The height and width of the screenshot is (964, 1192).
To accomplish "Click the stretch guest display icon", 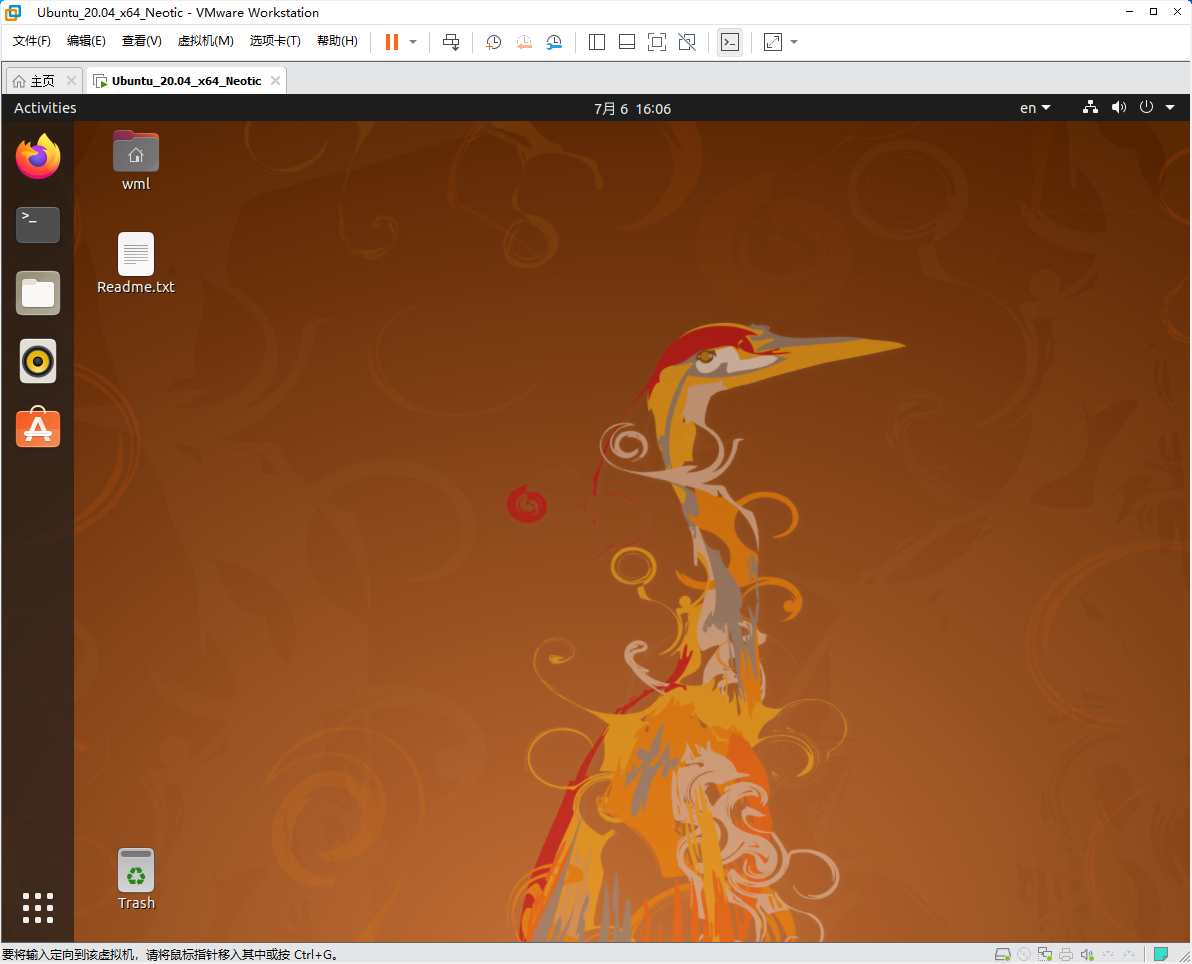I will pyautogui.click(x=772, y=42).
